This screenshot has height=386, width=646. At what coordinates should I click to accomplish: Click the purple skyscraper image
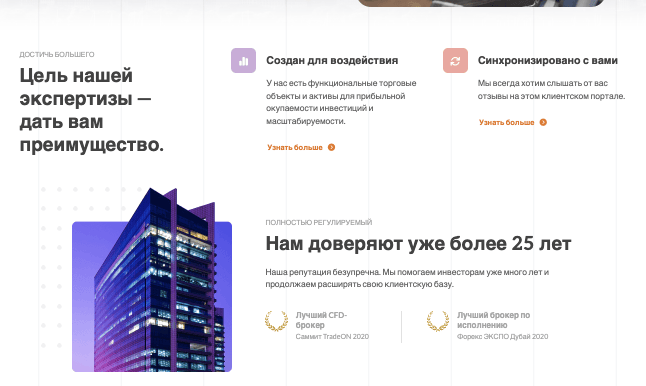click(152, 280)
